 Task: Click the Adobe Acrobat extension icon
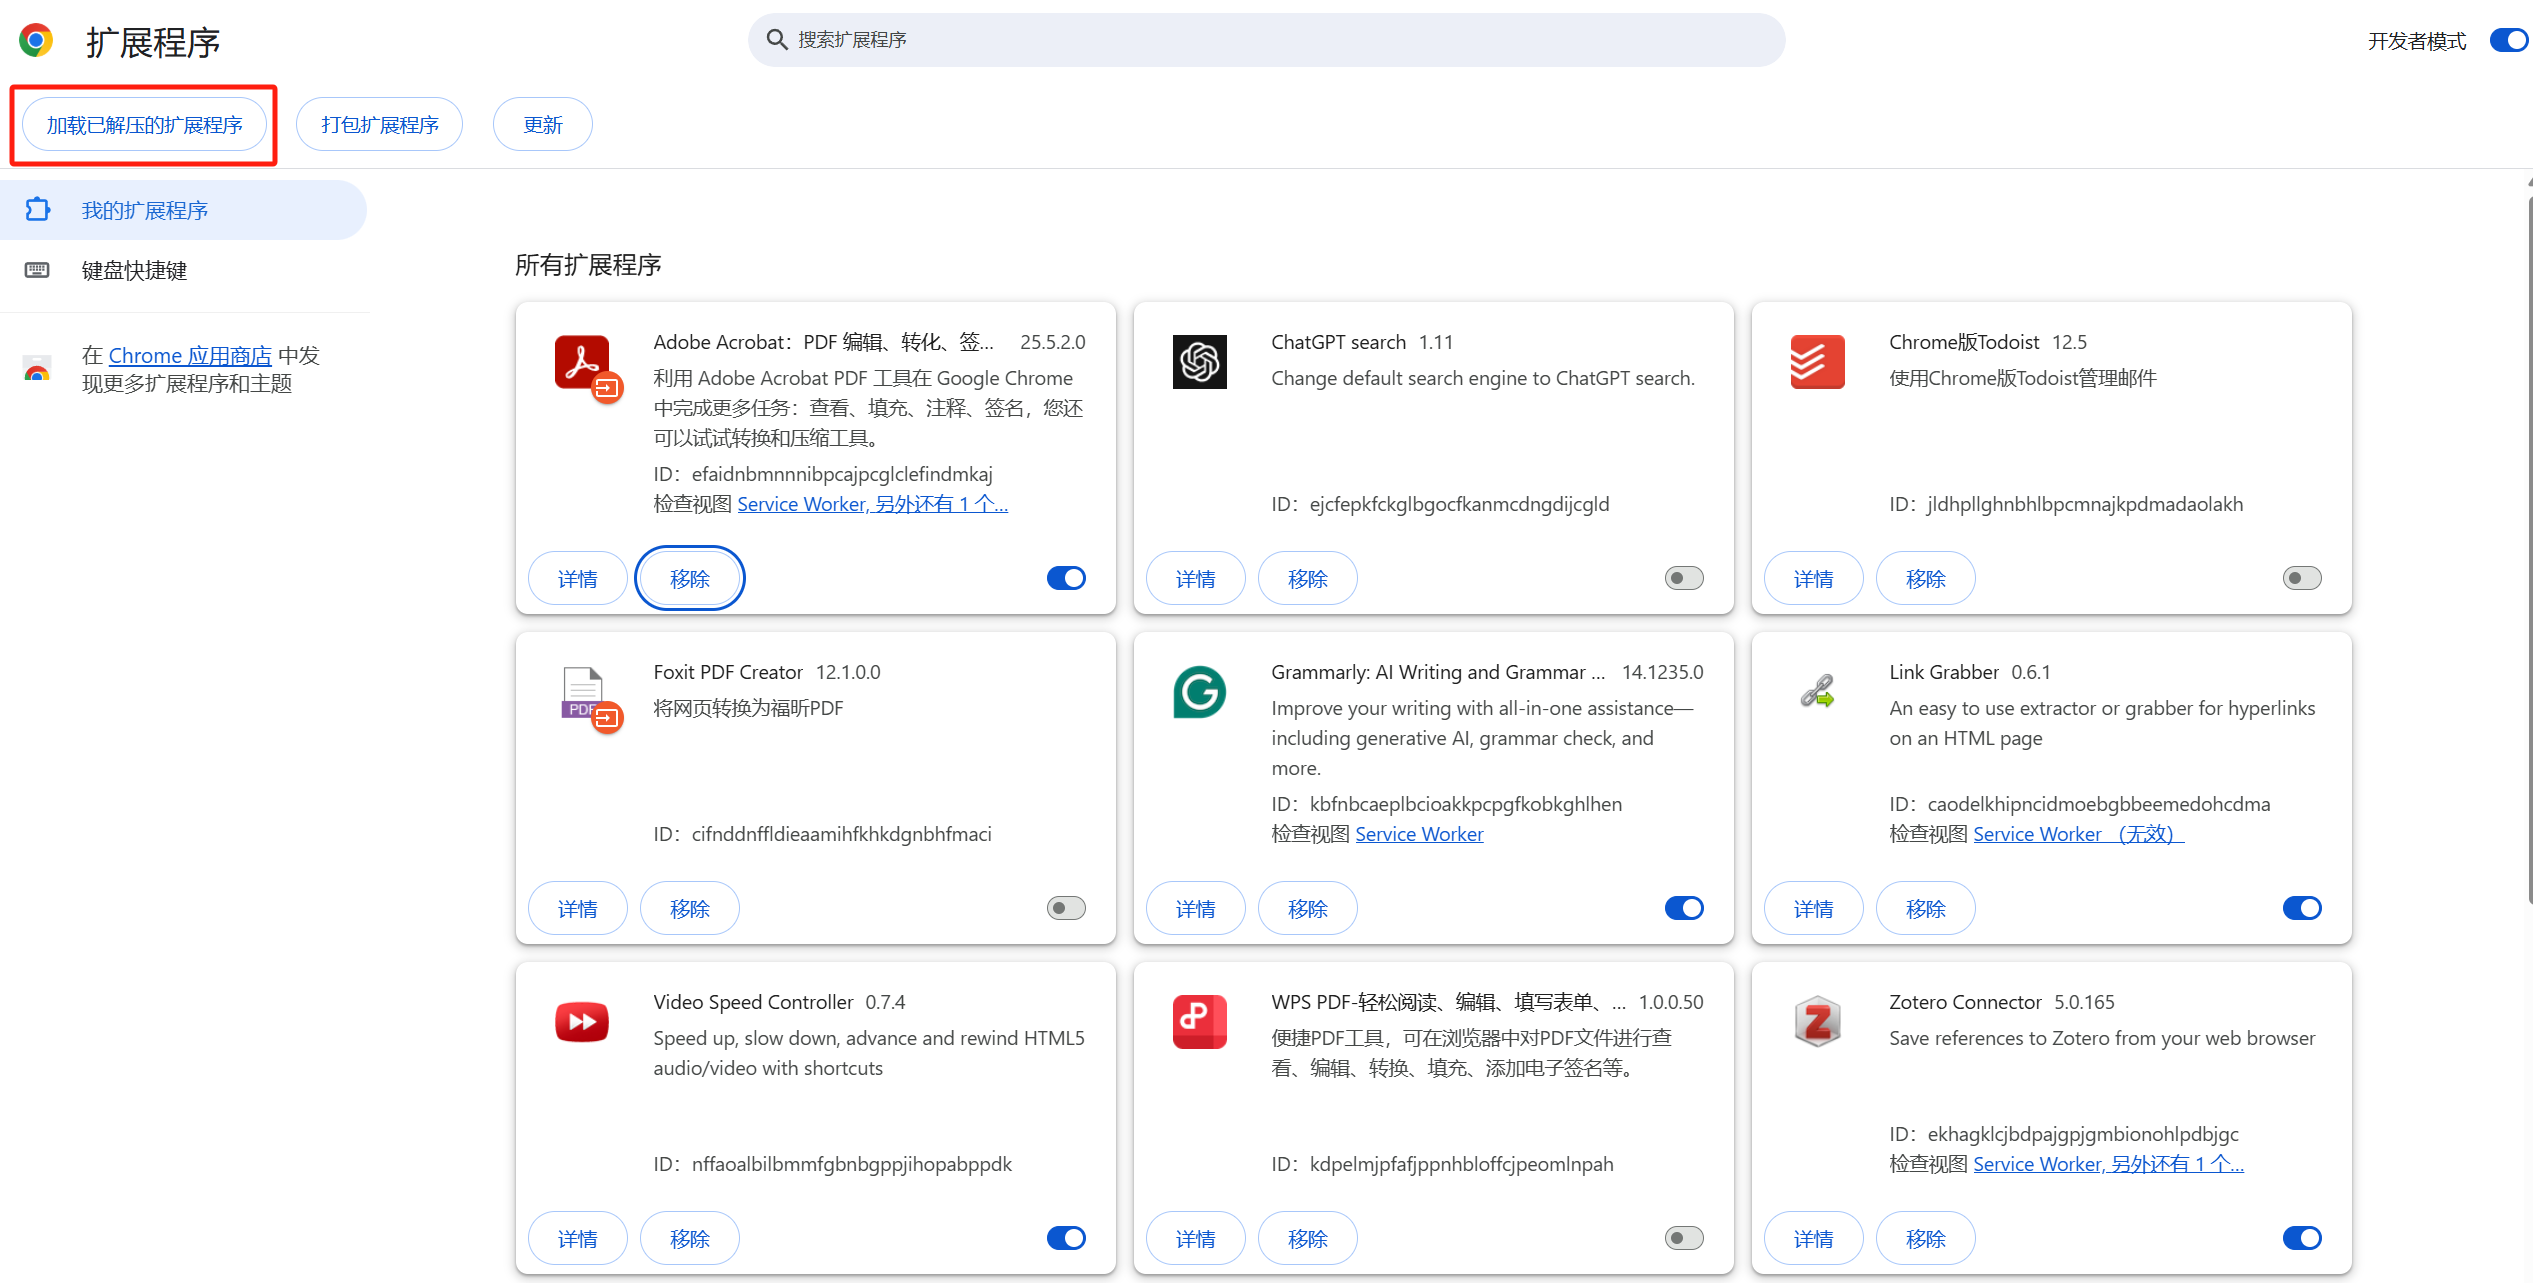[x=583, y=362]
